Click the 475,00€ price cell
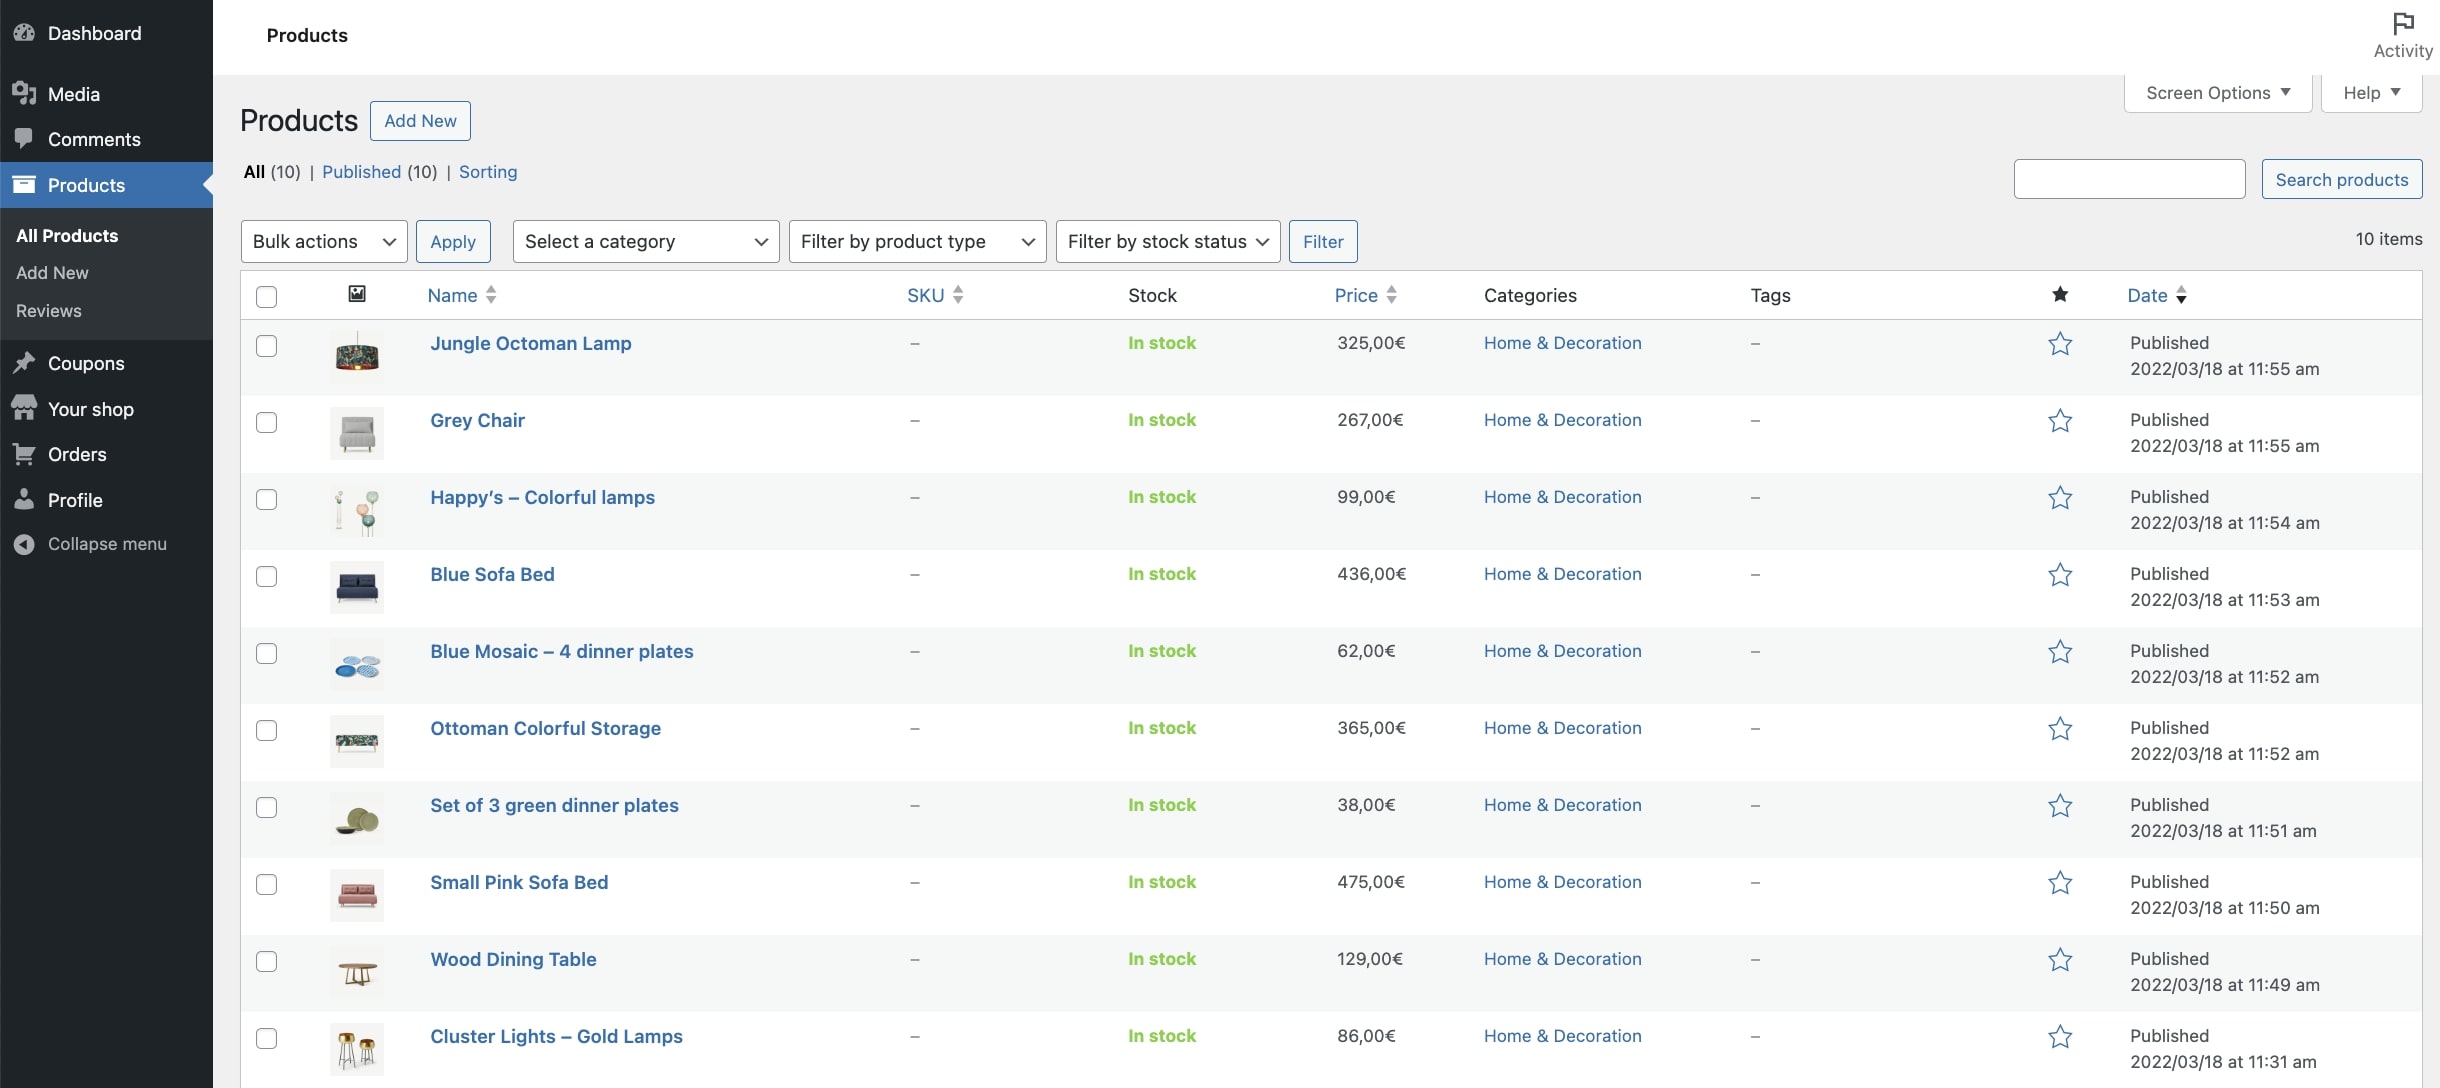Screen dimensions: 2440x1088 [x=1371, y=883]
